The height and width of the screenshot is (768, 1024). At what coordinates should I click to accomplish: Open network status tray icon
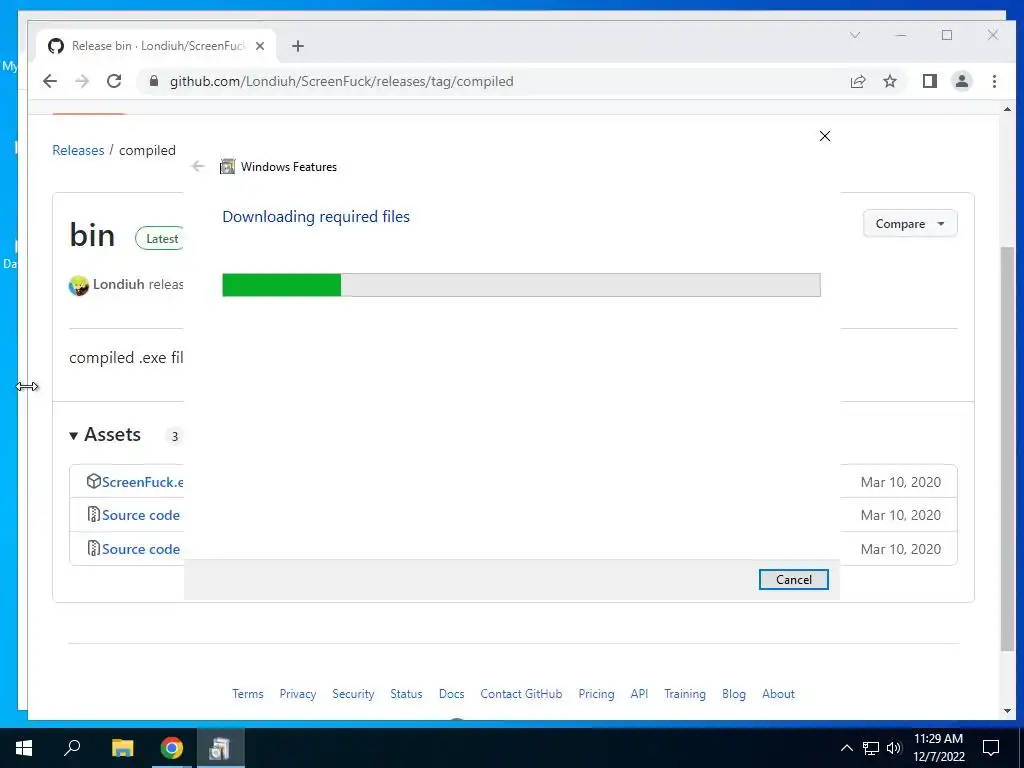[x=871, y=748]
